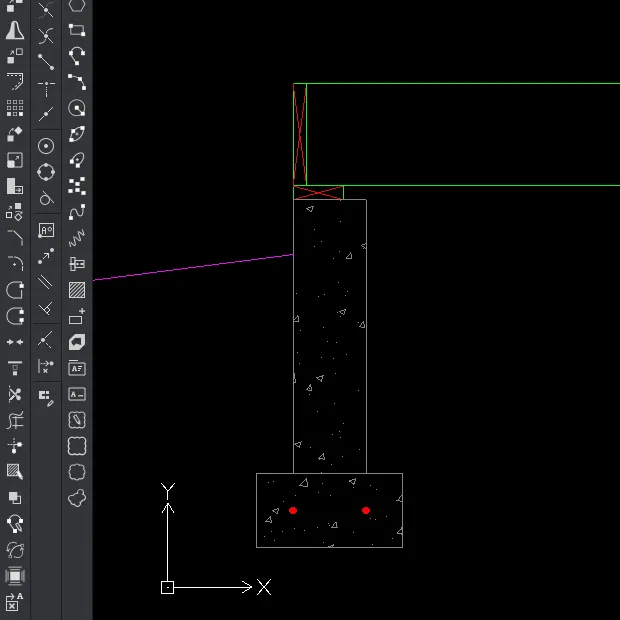Viewport: 620px width, 620px height.
Task: Select the Edit Polyline tool with pencil
Action: (15, 524)
